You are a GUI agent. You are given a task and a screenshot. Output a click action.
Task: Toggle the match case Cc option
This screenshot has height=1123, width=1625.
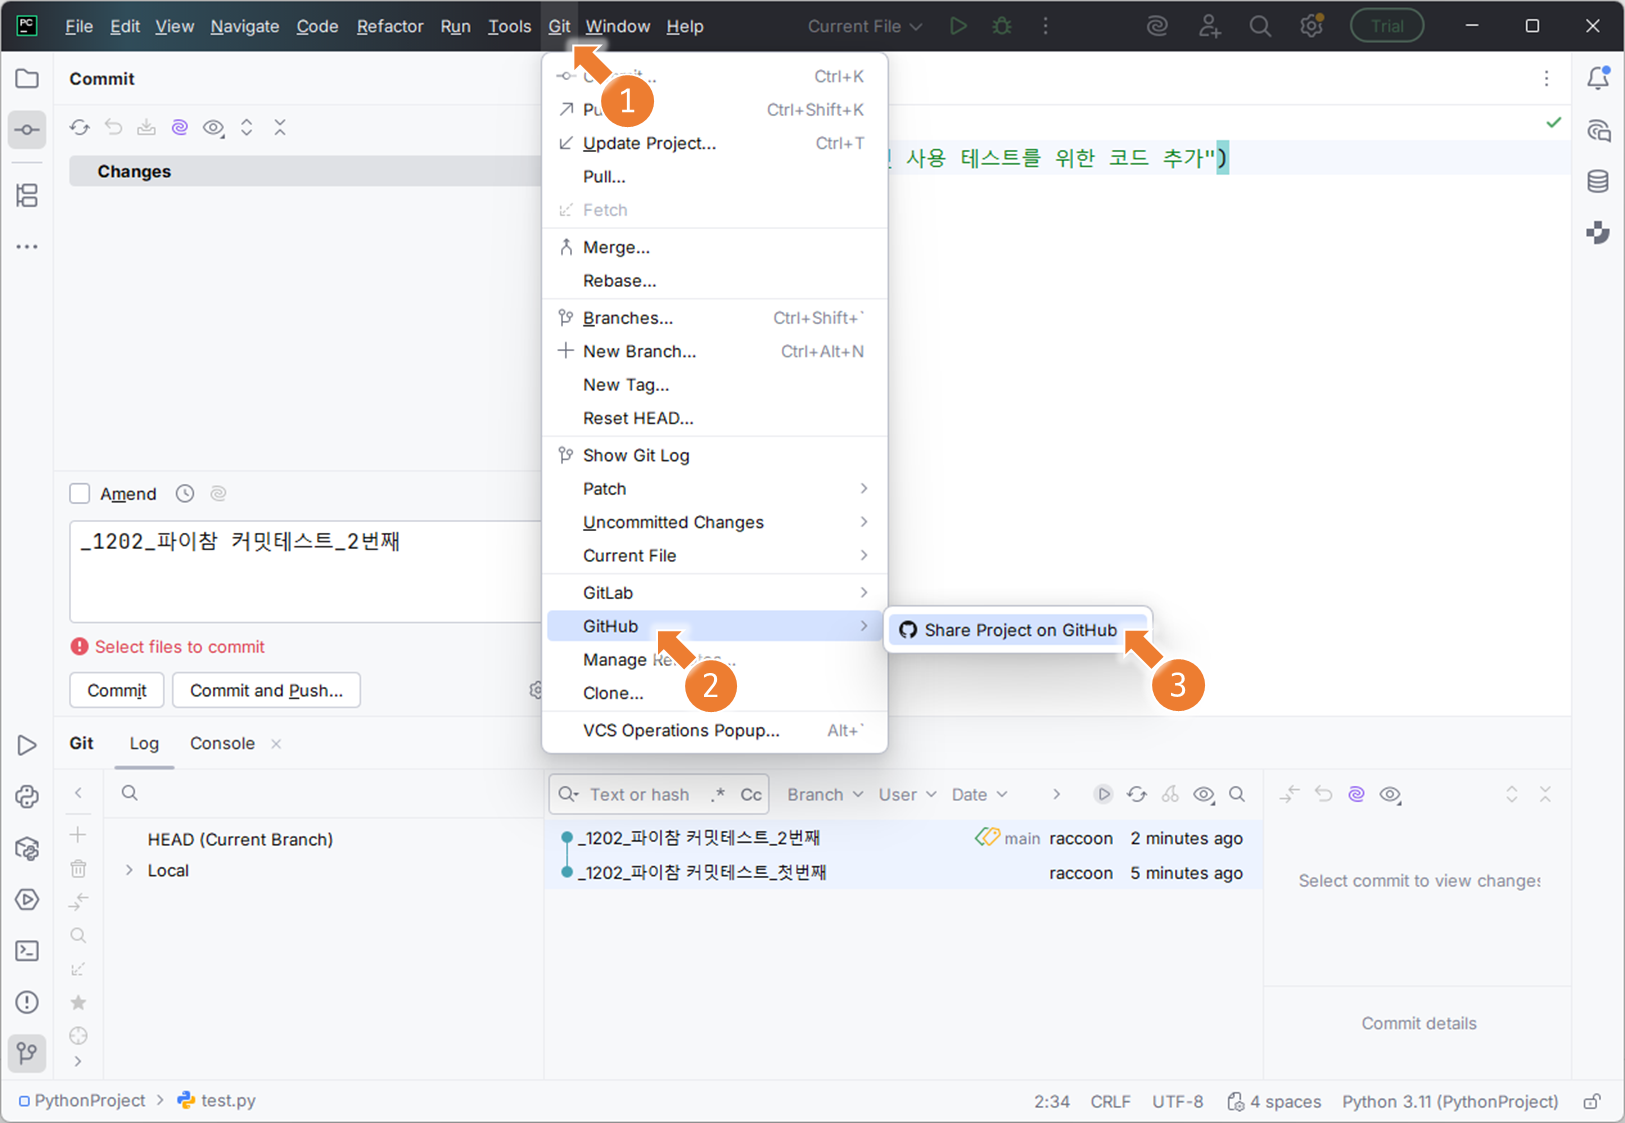[x=751, y=794]
